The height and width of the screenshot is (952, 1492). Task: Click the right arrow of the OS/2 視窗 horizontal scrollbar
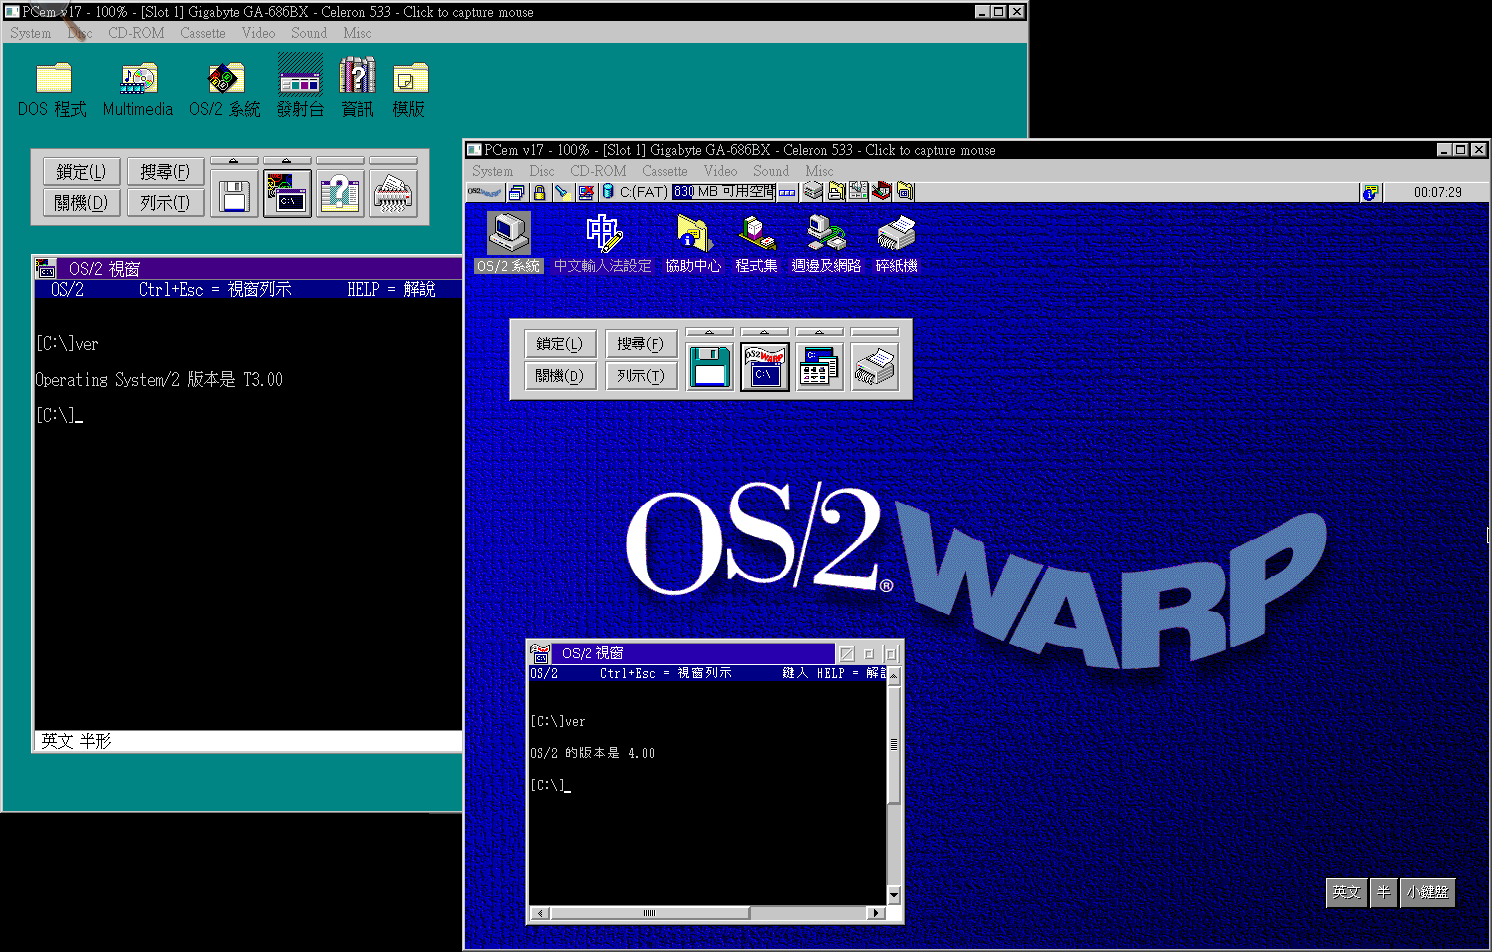point(877,913)
